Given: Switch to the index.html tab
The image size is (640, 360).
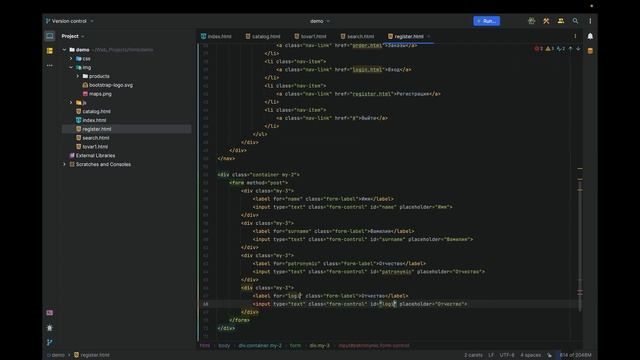Looking at the screenshot, I should [x=216, y=36].
